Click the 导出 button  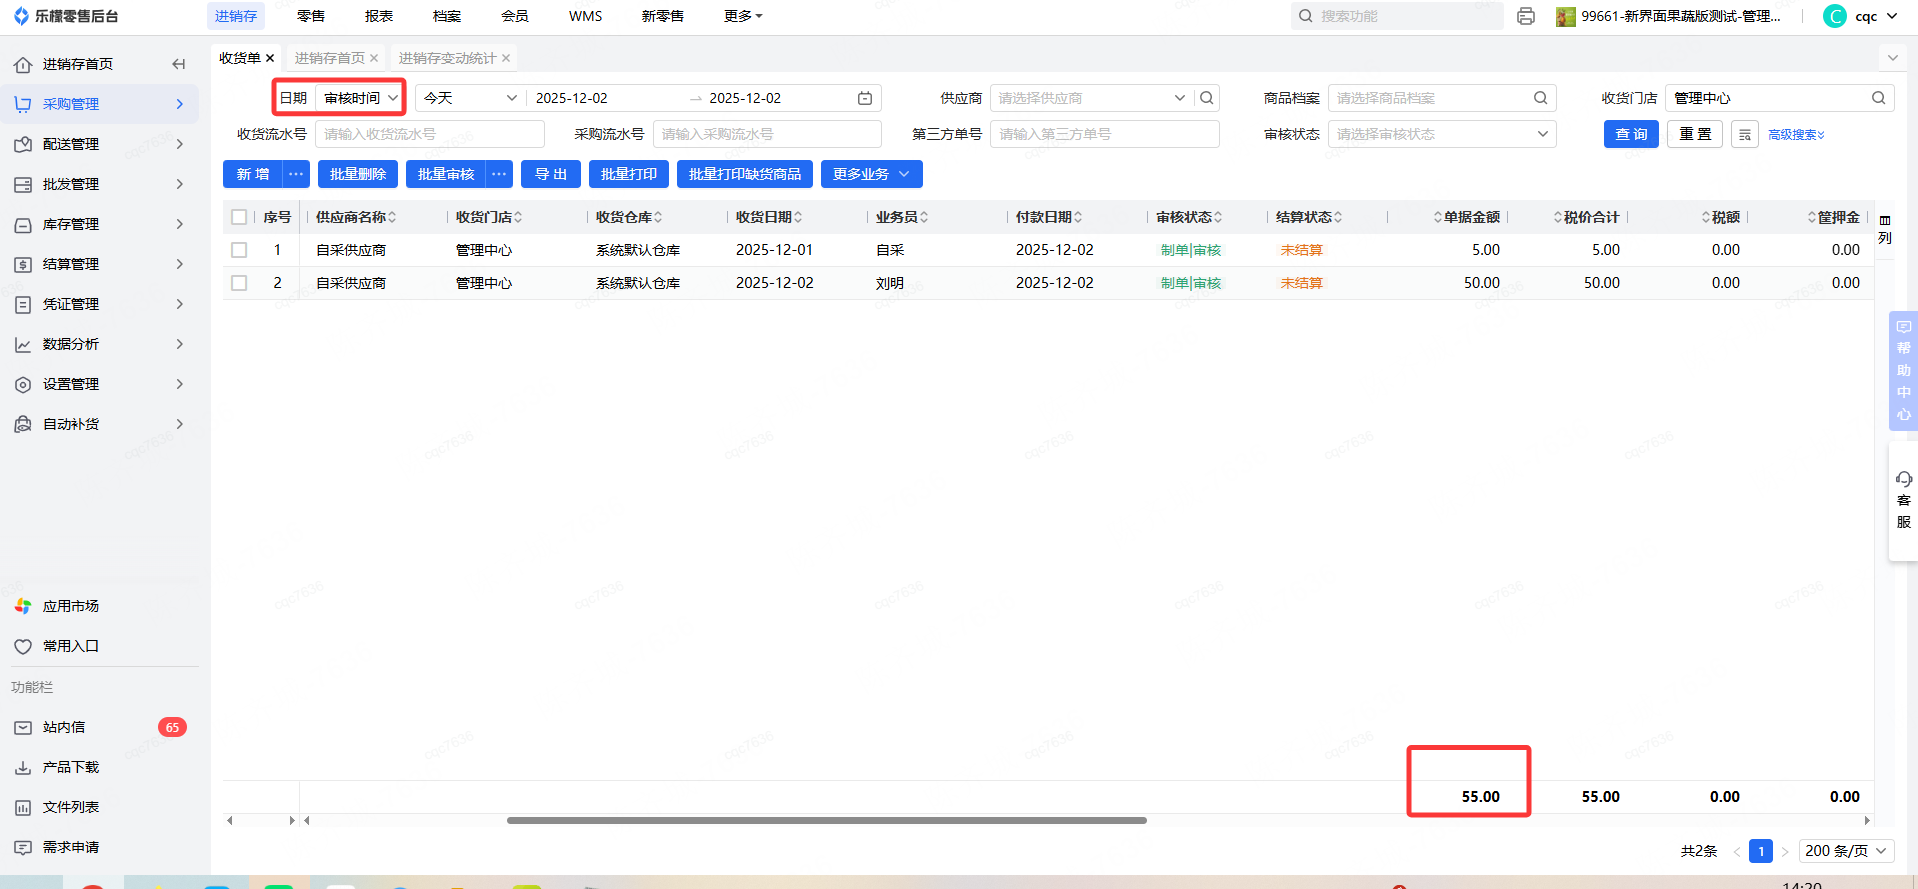(x=551, y=174)
